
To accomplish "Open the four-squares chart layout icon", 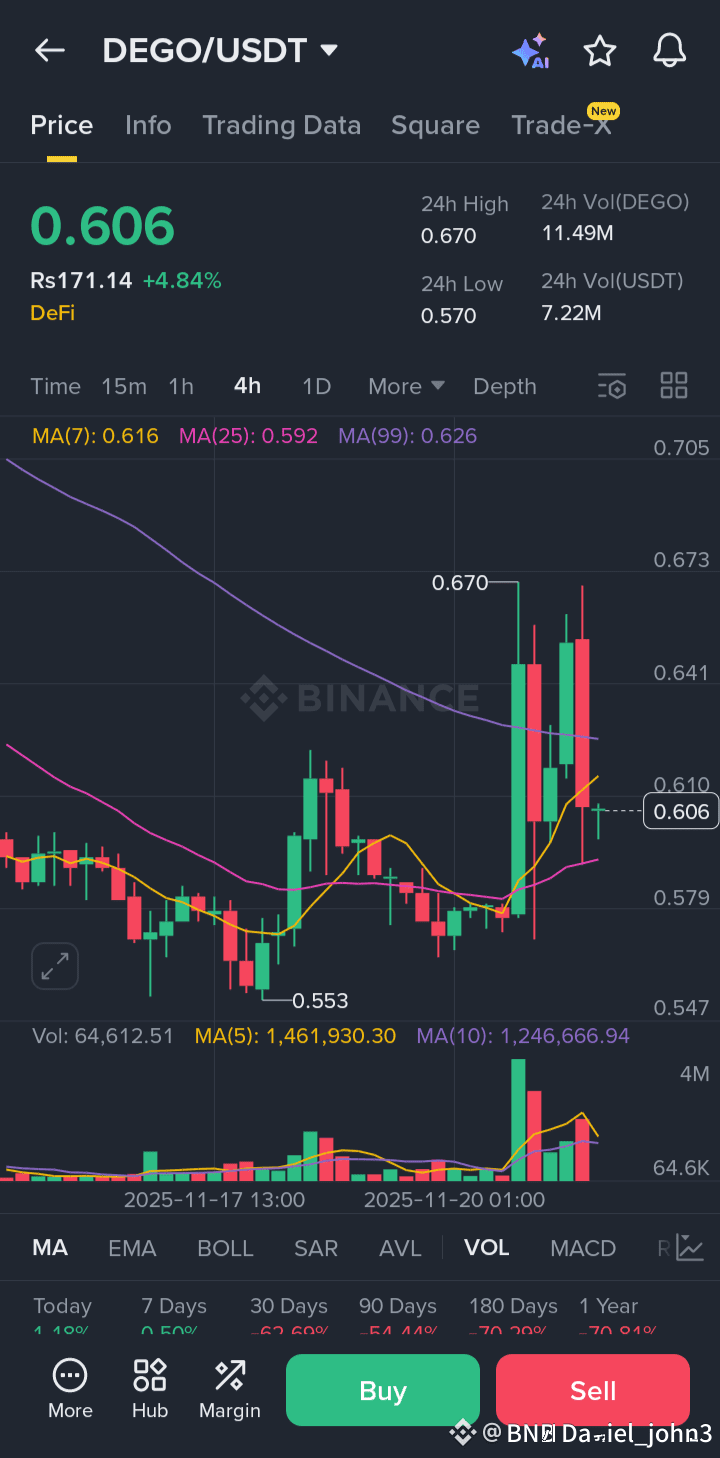I will [674, 385].
